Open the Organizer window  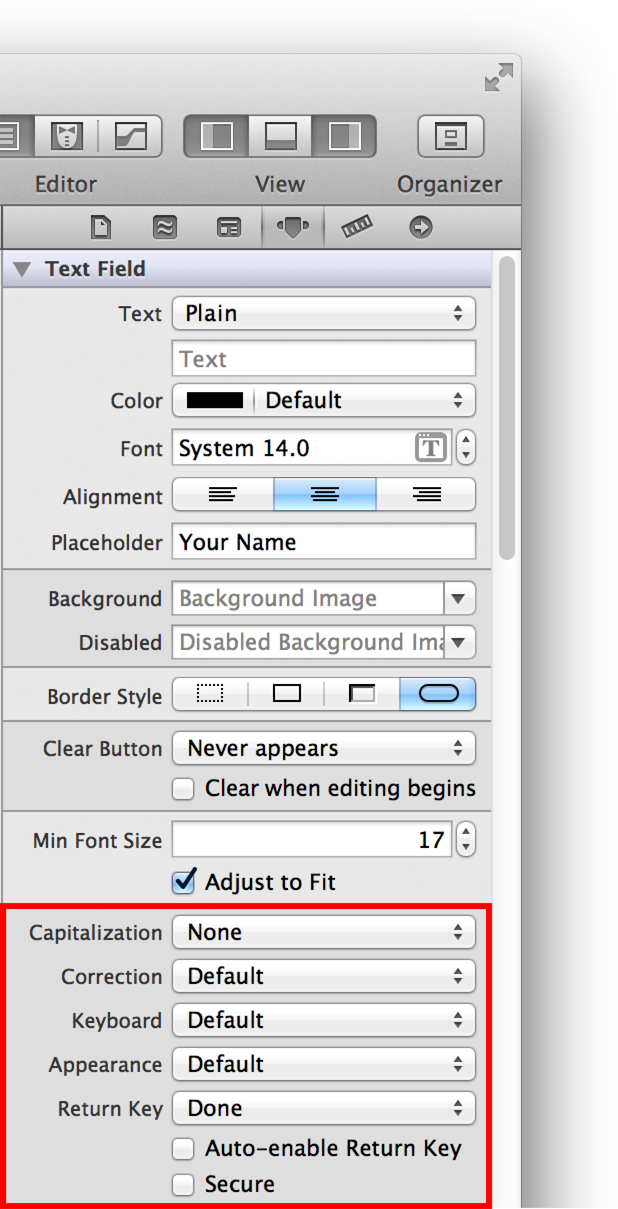pos(450,136)
